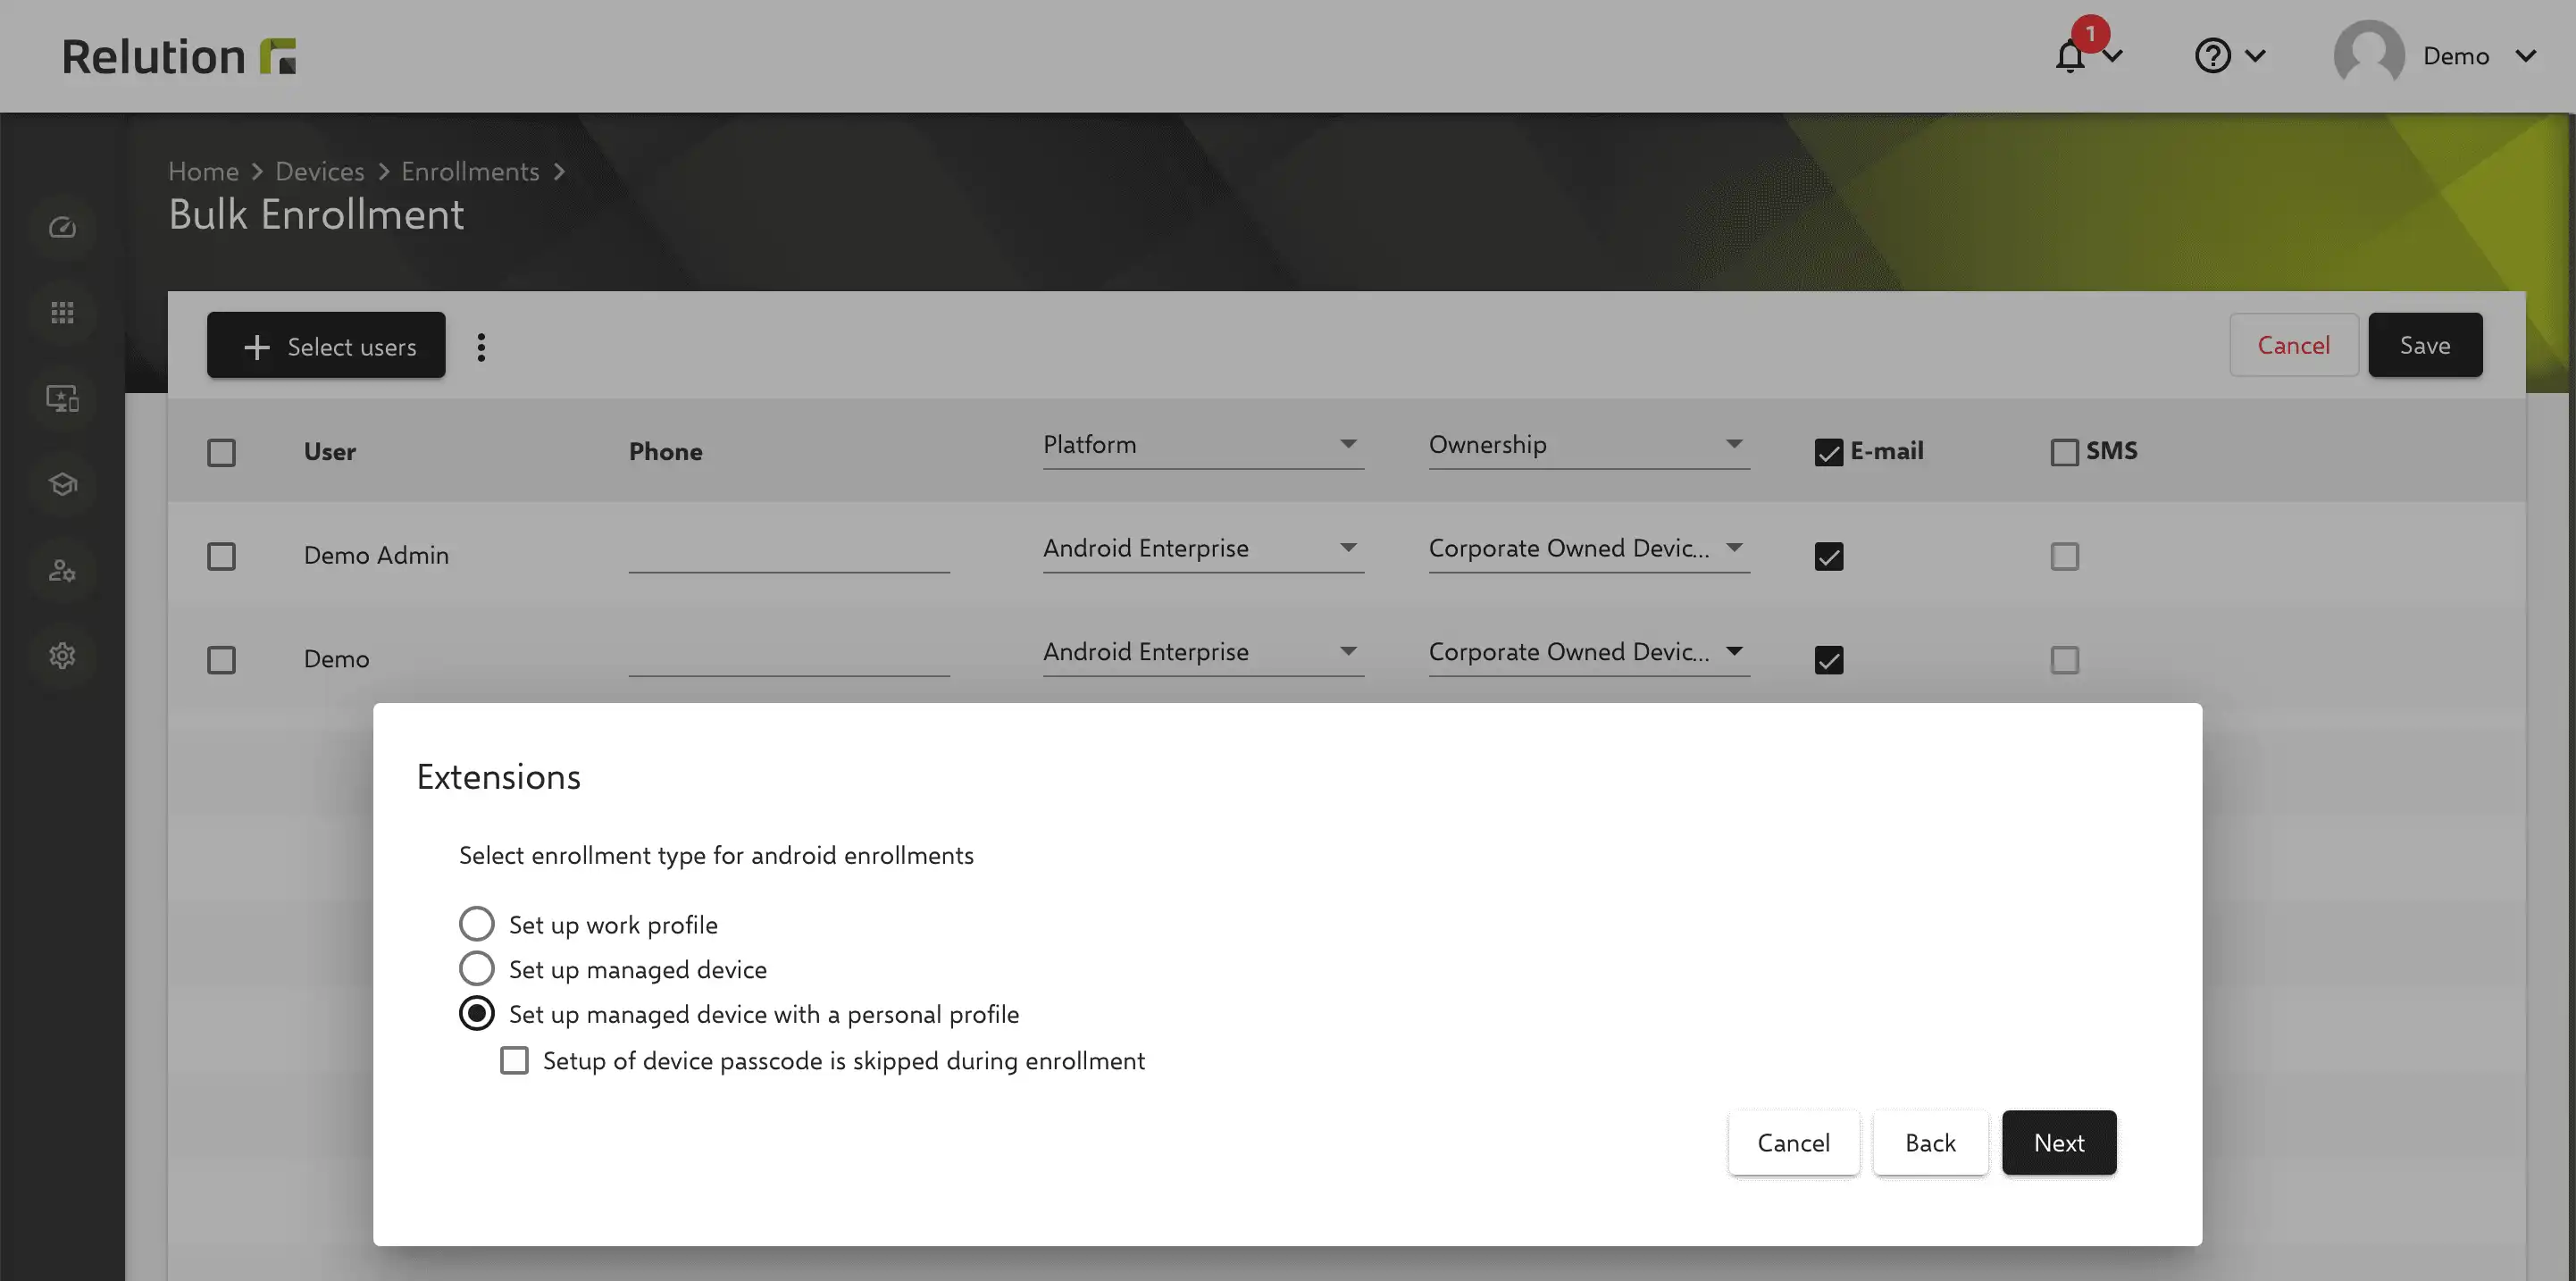Click the Demo user avatar
2576x1281 pixels.
[2369, 55]
